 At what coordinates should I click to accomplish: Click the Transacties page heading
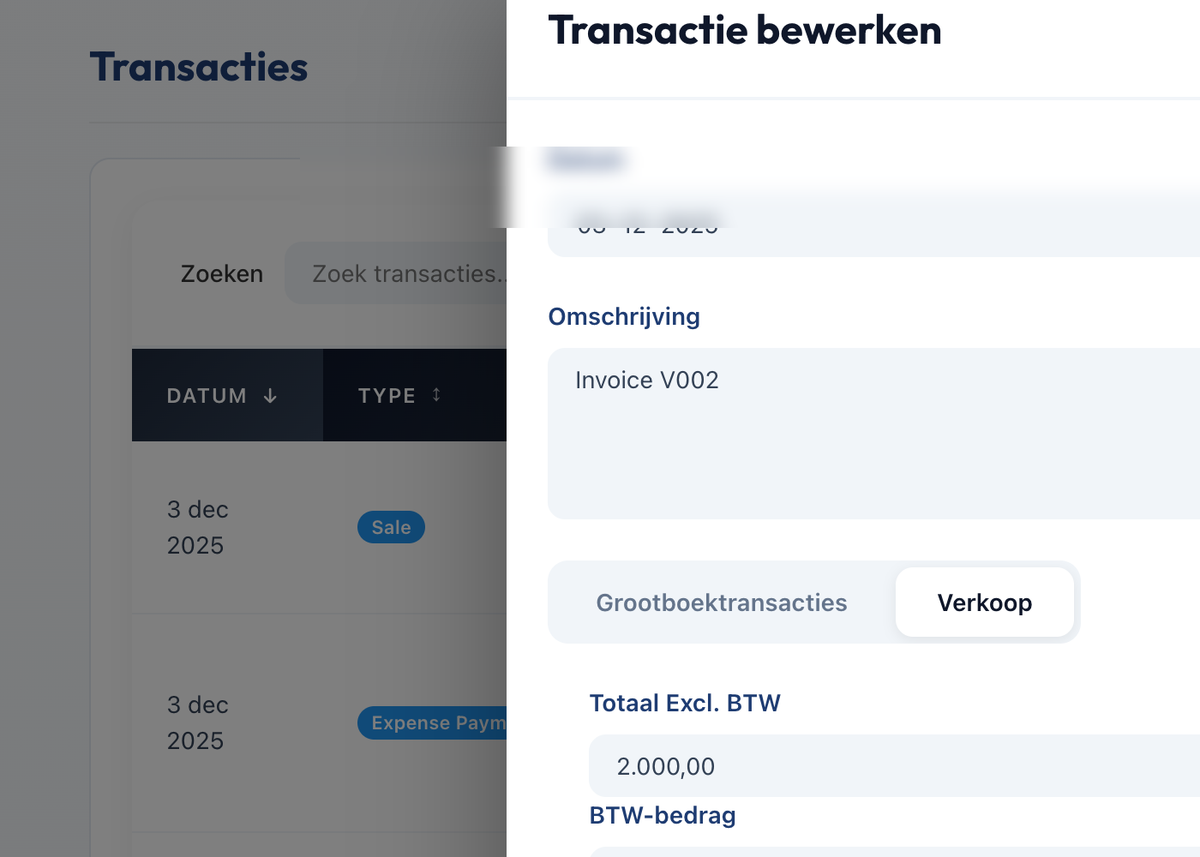click(x=198, y=67)
